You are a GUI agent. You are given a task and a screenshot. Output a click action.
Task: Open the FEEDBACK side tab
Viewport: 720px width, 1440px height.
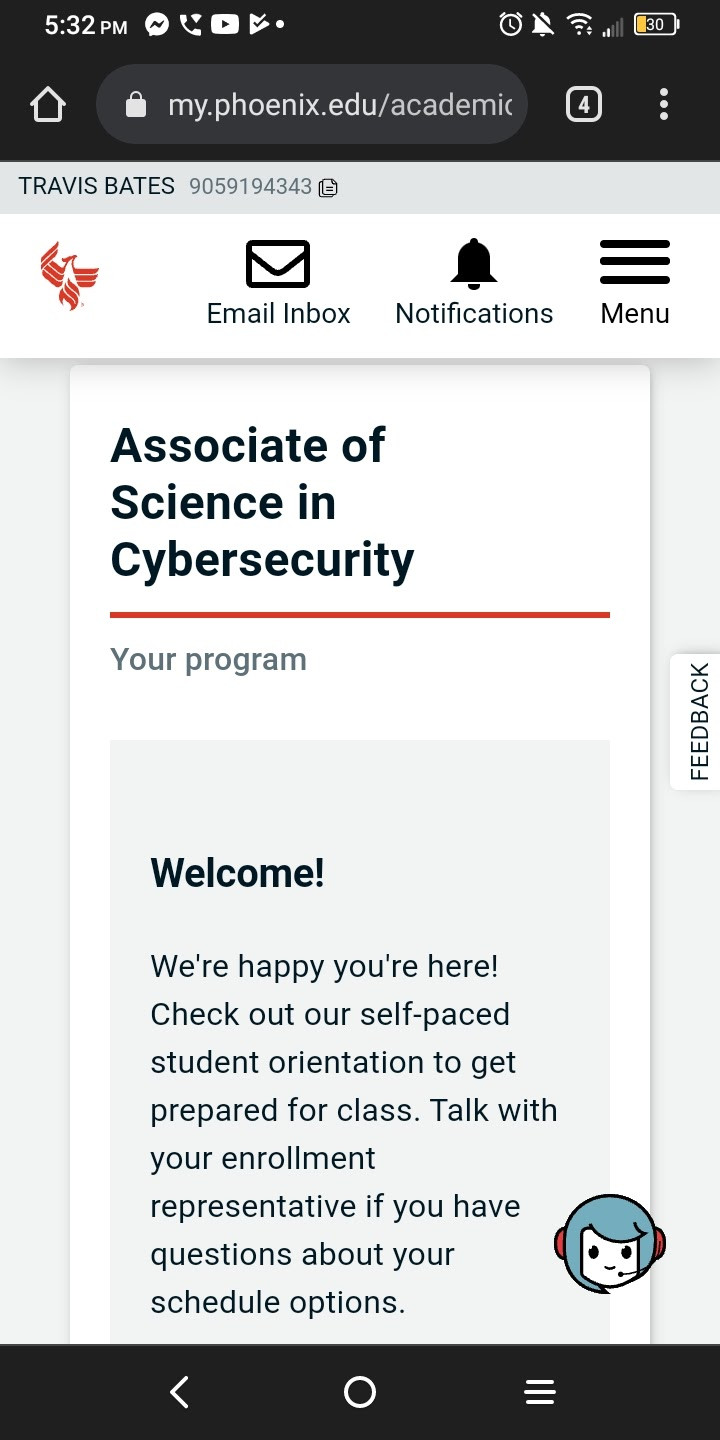point(697,722)
